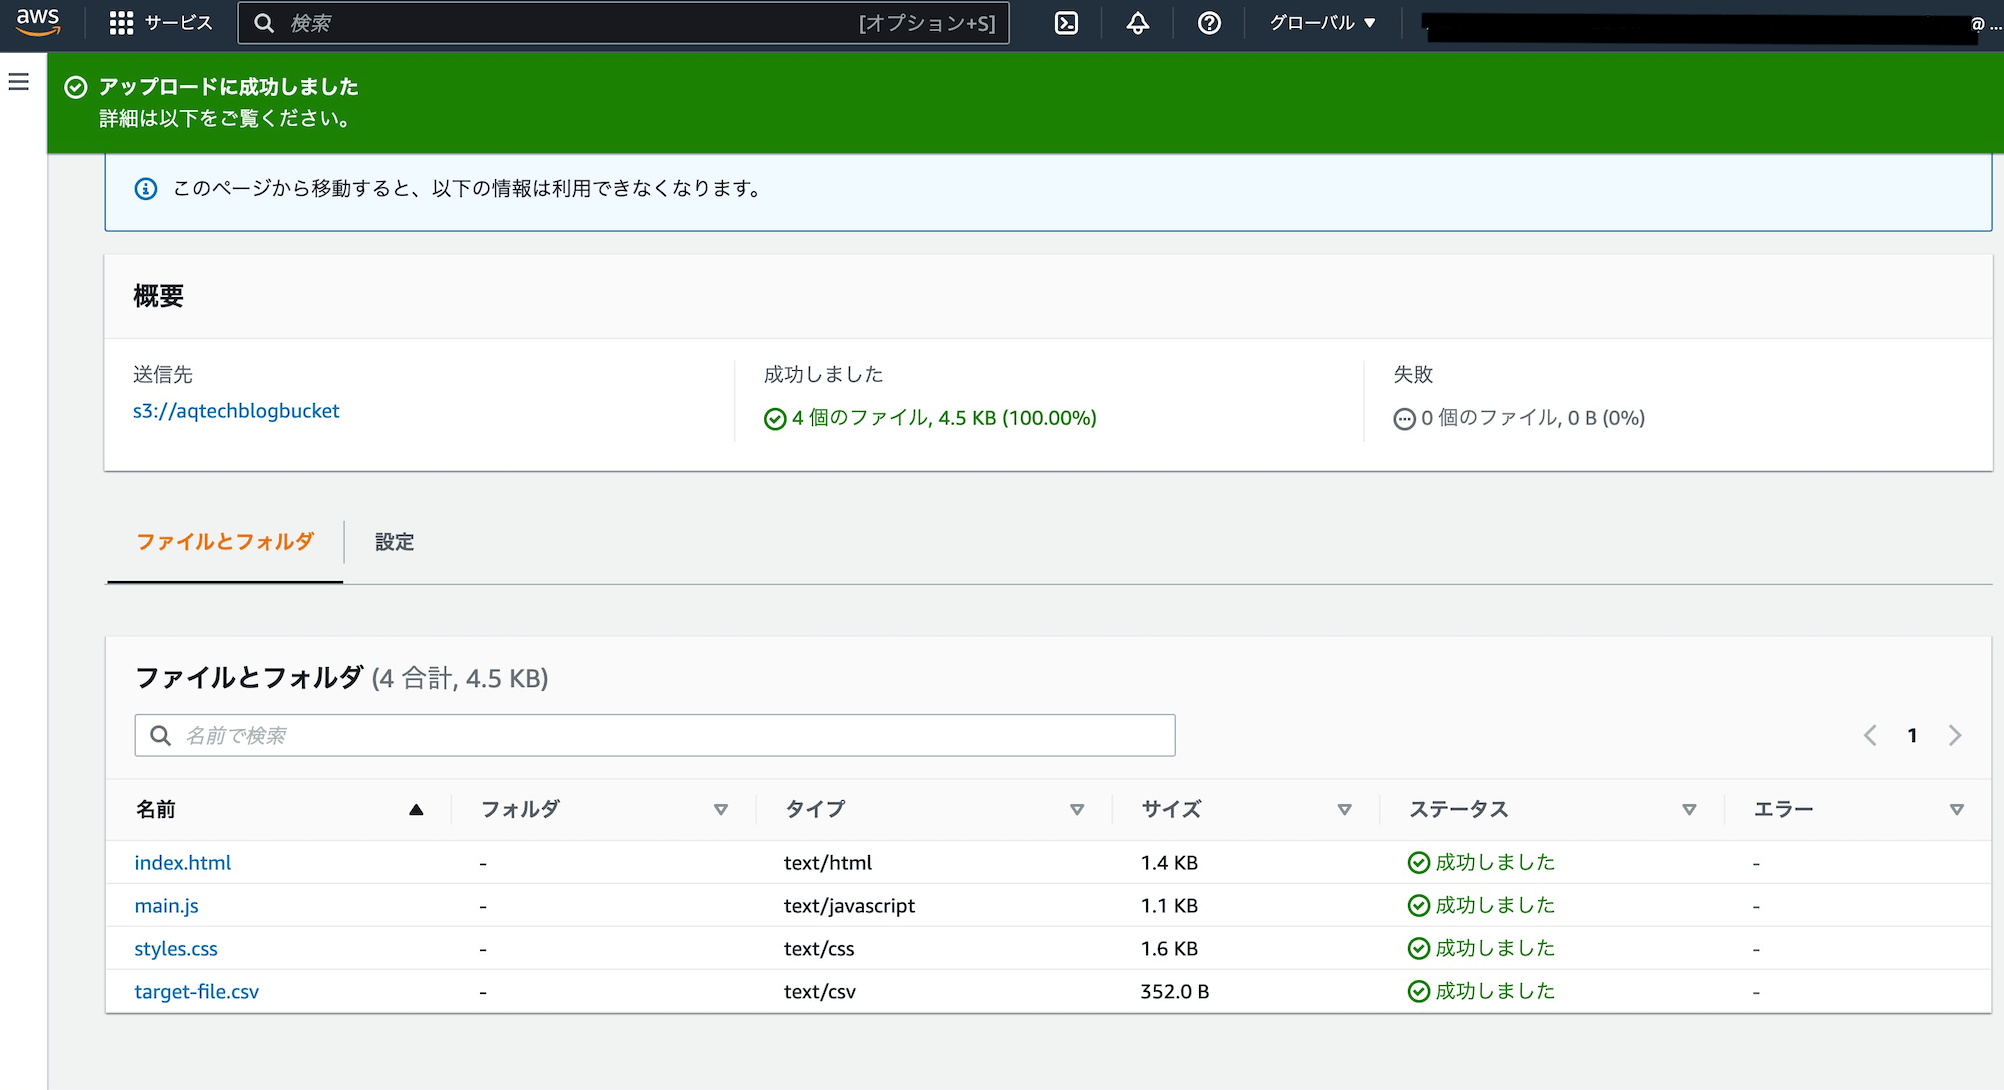Click the success check icon for target-file.csv
2004x1090 pixels.
pos(1418,992)
